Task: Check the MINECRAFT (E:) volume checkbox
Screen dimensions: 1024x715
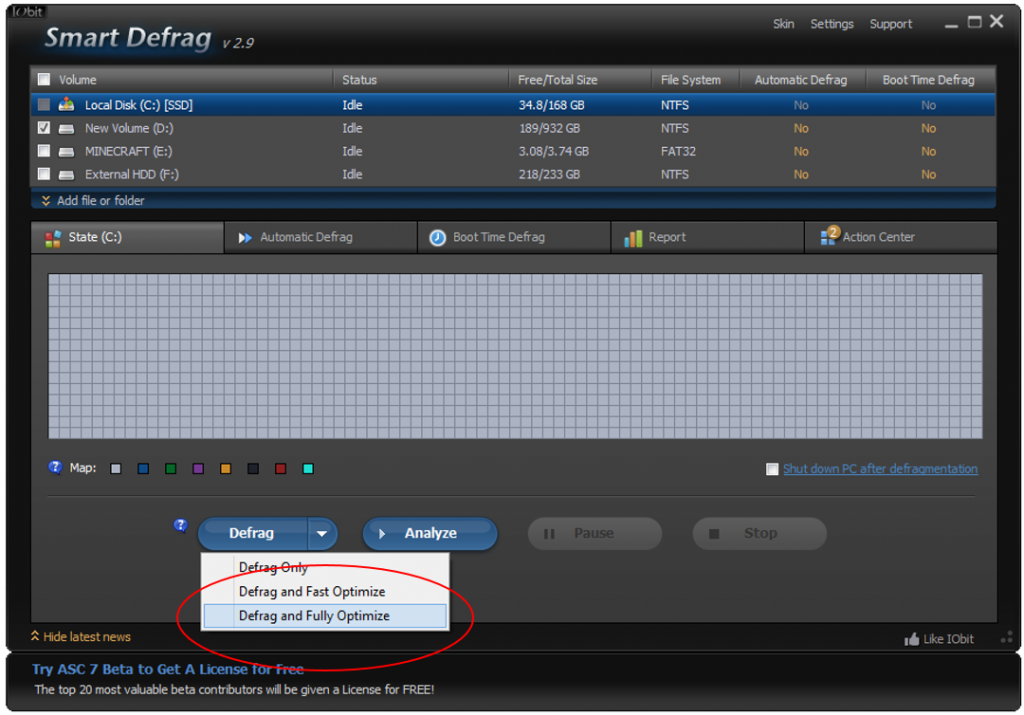Action: 44,151
